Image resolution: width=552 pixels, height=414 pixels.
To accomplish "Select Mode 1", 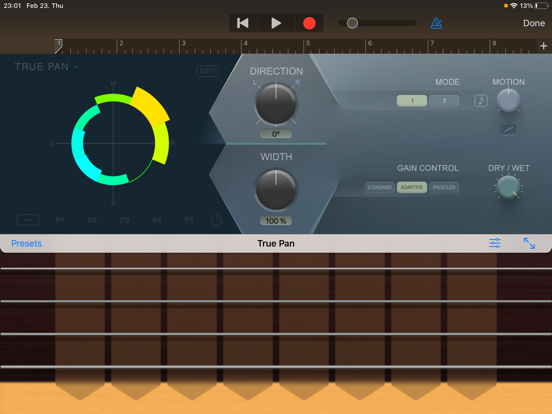I will tap(412, 101).
